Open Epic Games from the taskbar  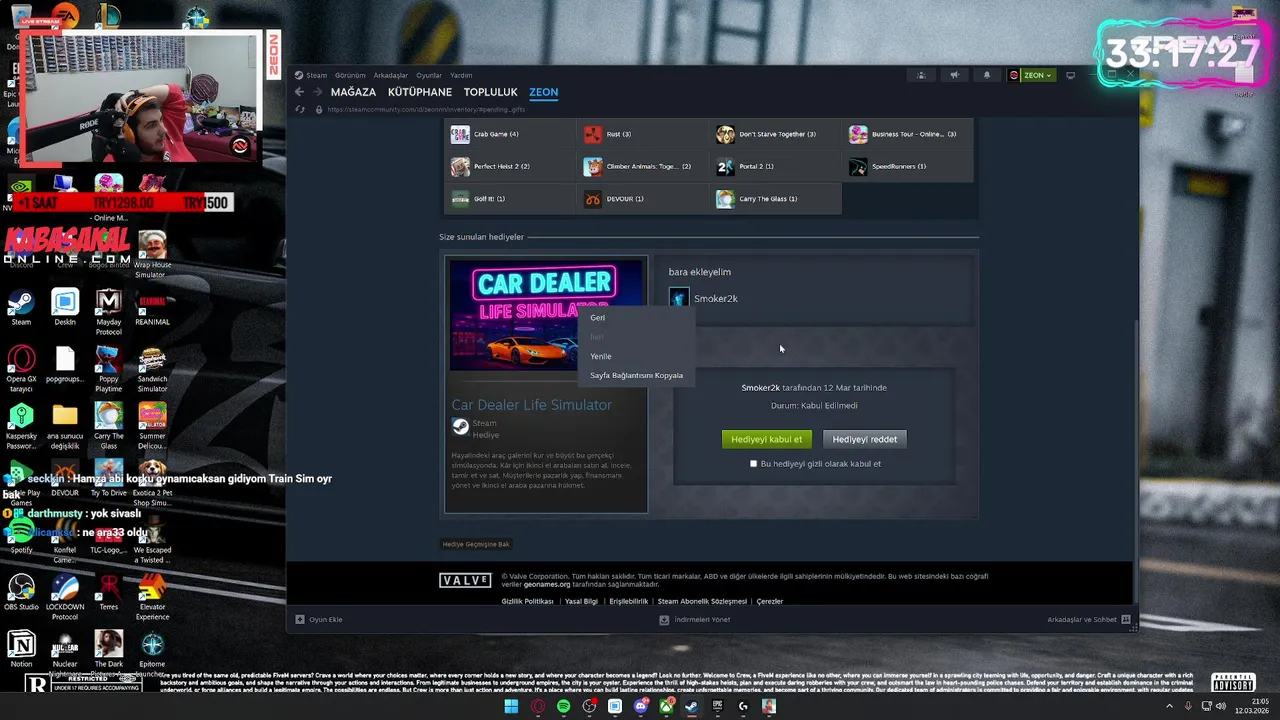coord(717,706)
